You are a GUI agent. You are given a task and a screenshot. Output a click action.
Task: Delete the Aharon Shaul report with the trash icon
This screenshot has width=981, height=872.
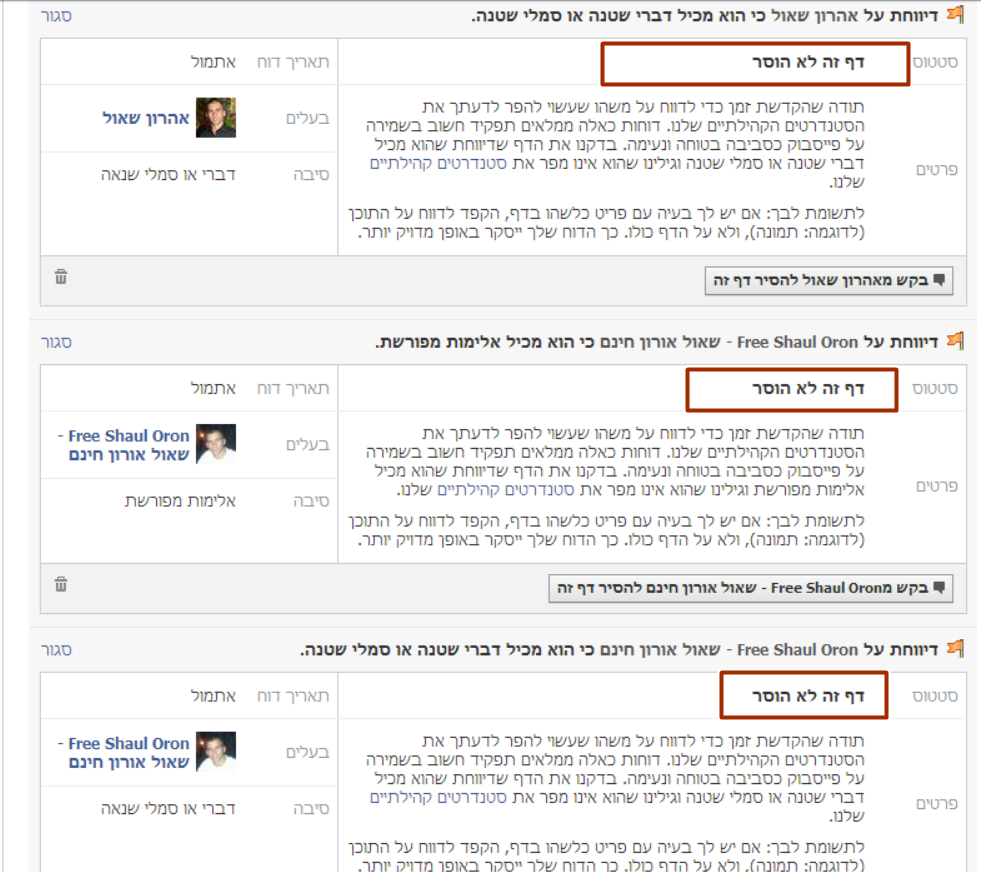[61, 277]
